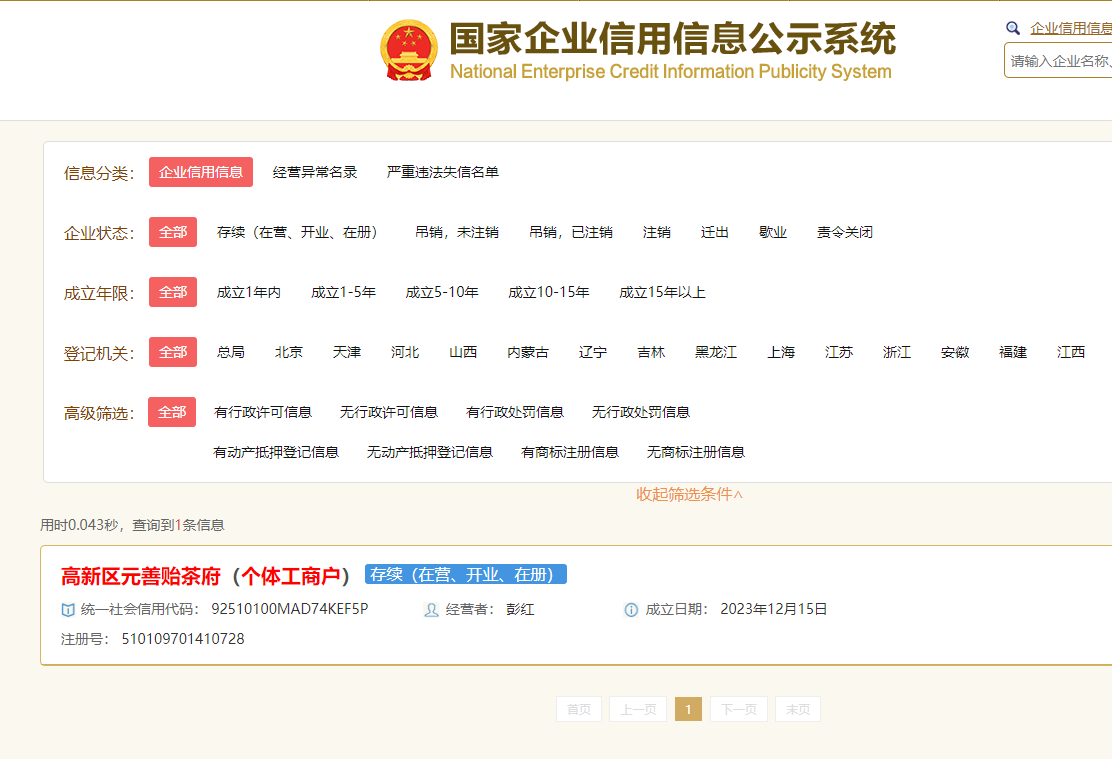This screenshot has width=1112, height=759.
Task: Select 全部 under 高级筛选
Action: [172, 412]
